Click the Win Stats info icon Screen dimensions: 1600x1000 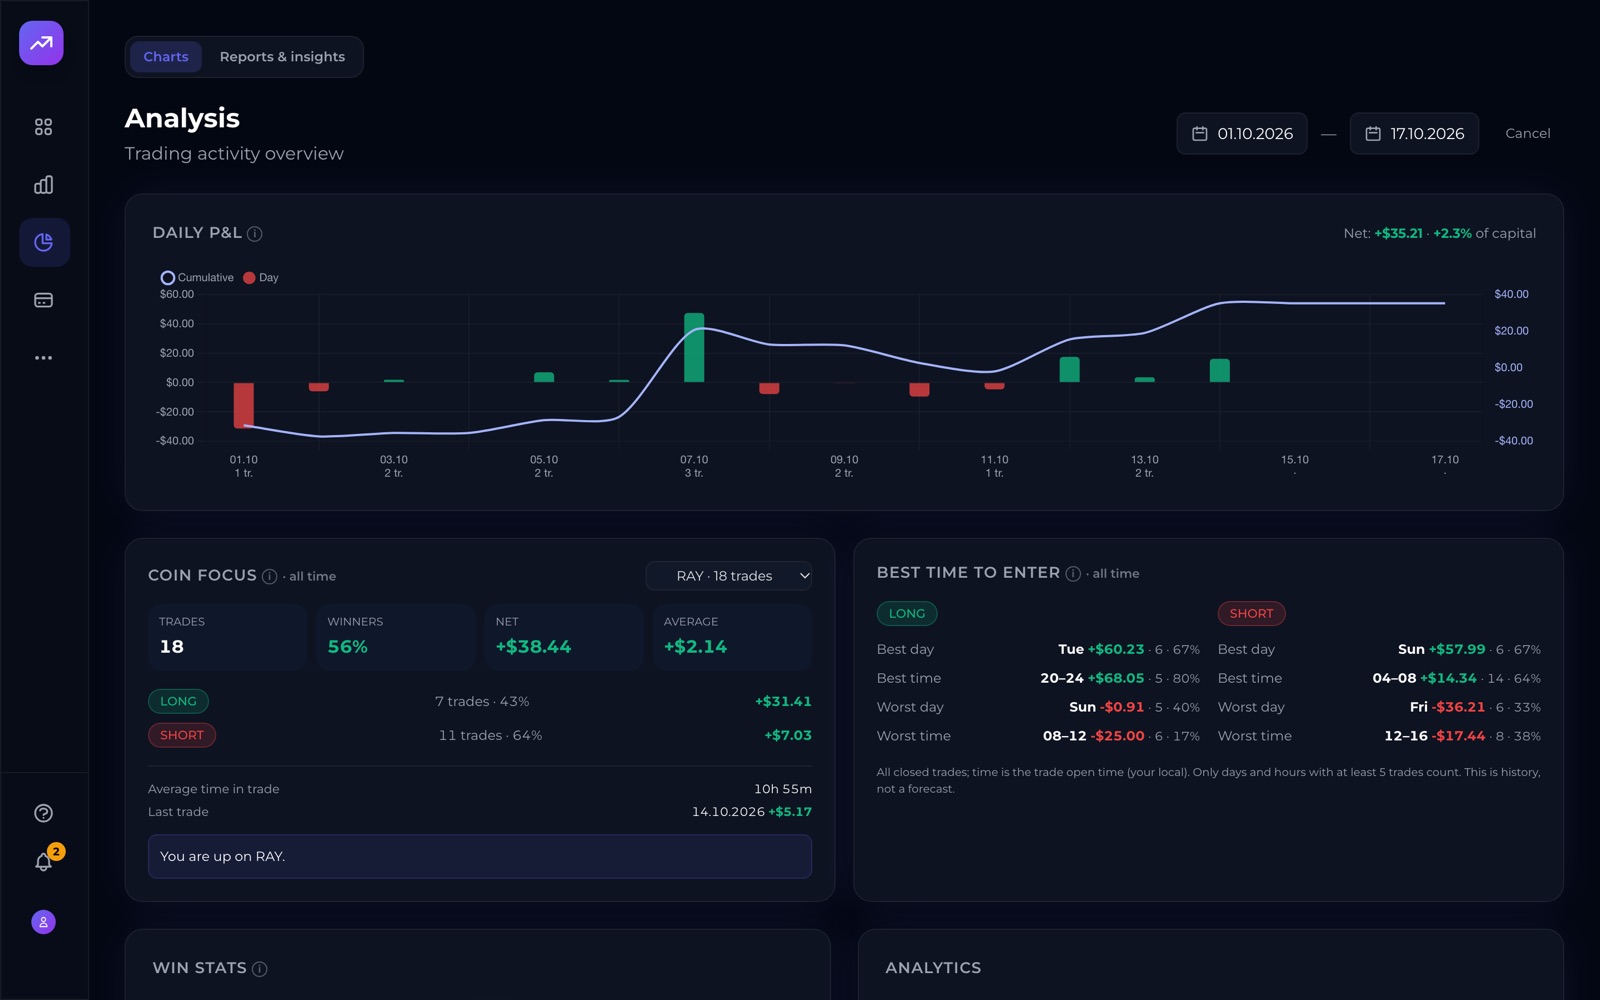pos(260,969)
